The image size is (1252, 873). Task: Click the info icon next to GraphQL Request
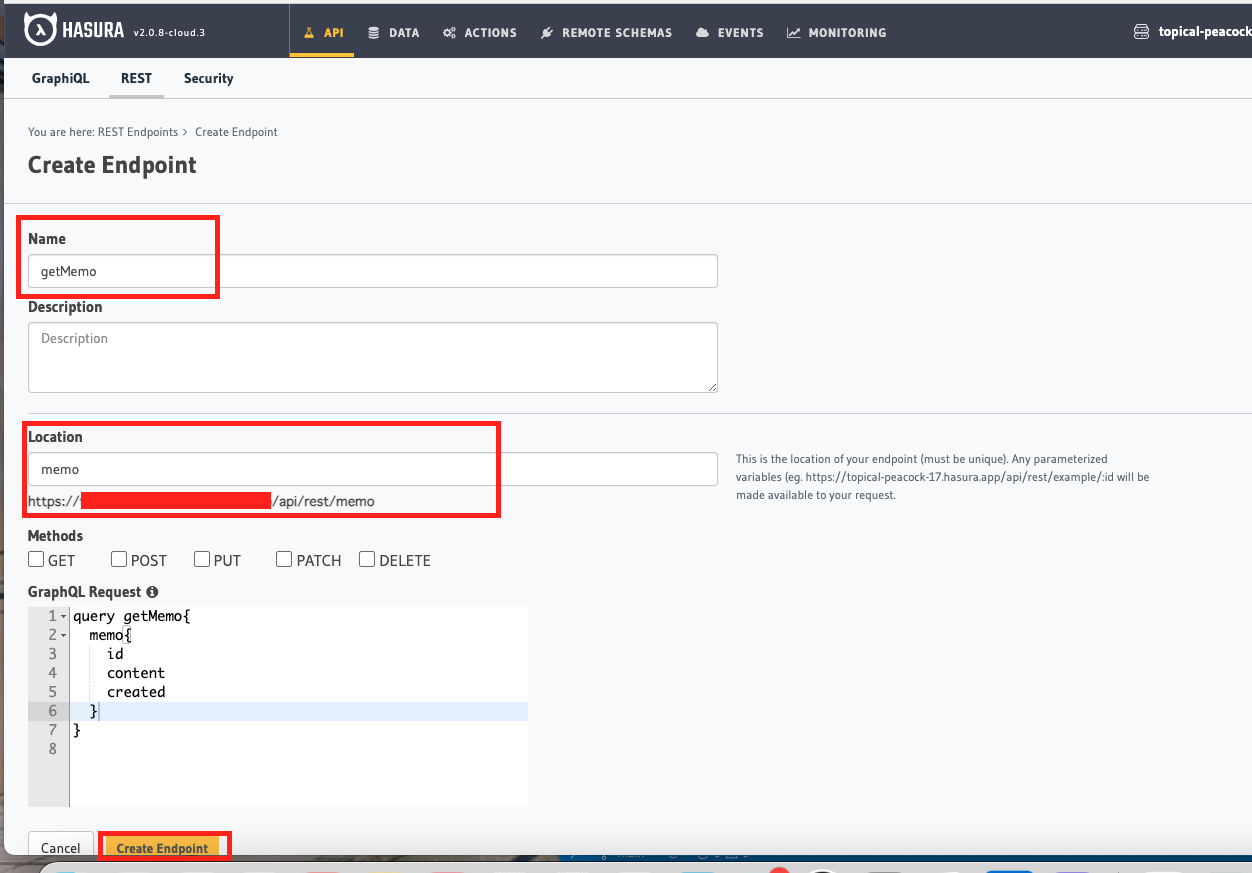pyautogui.click(x=151, y=591)
